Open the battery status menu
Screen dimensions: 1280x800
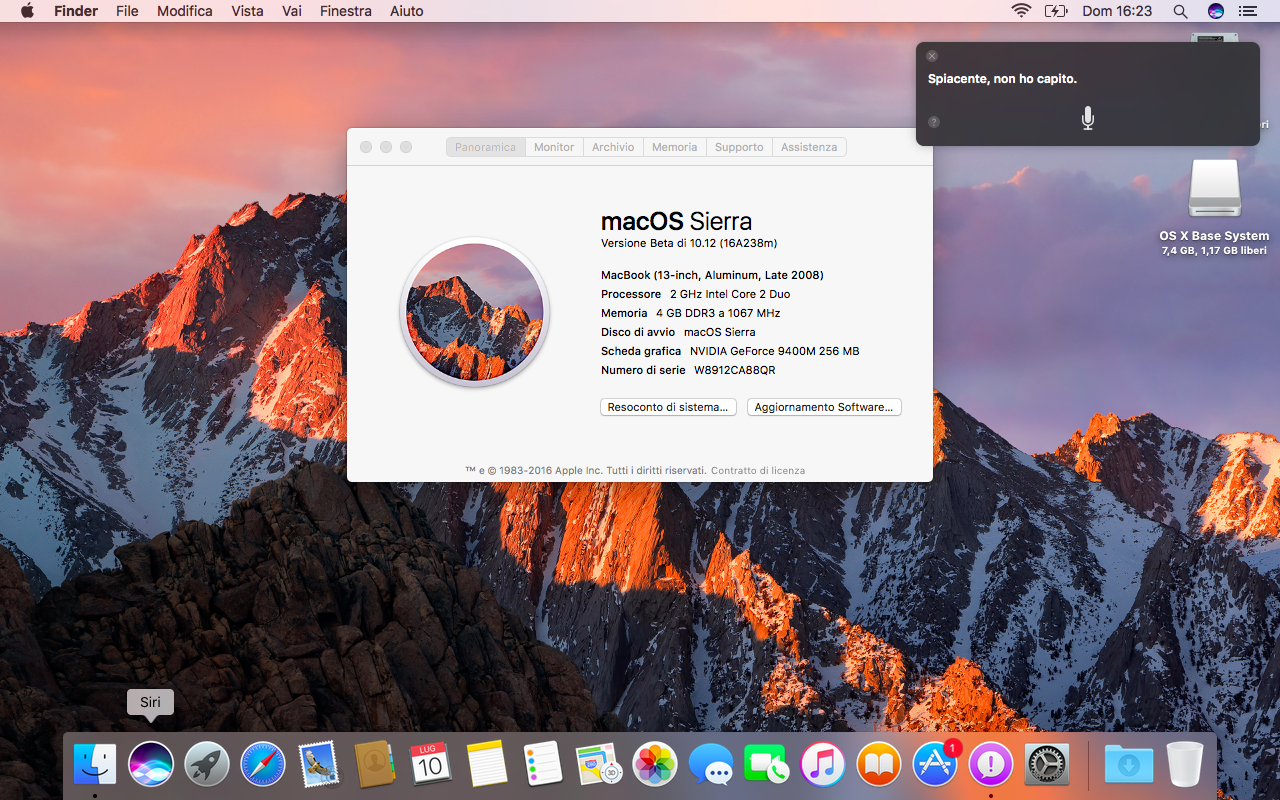tap(1056, 11)
